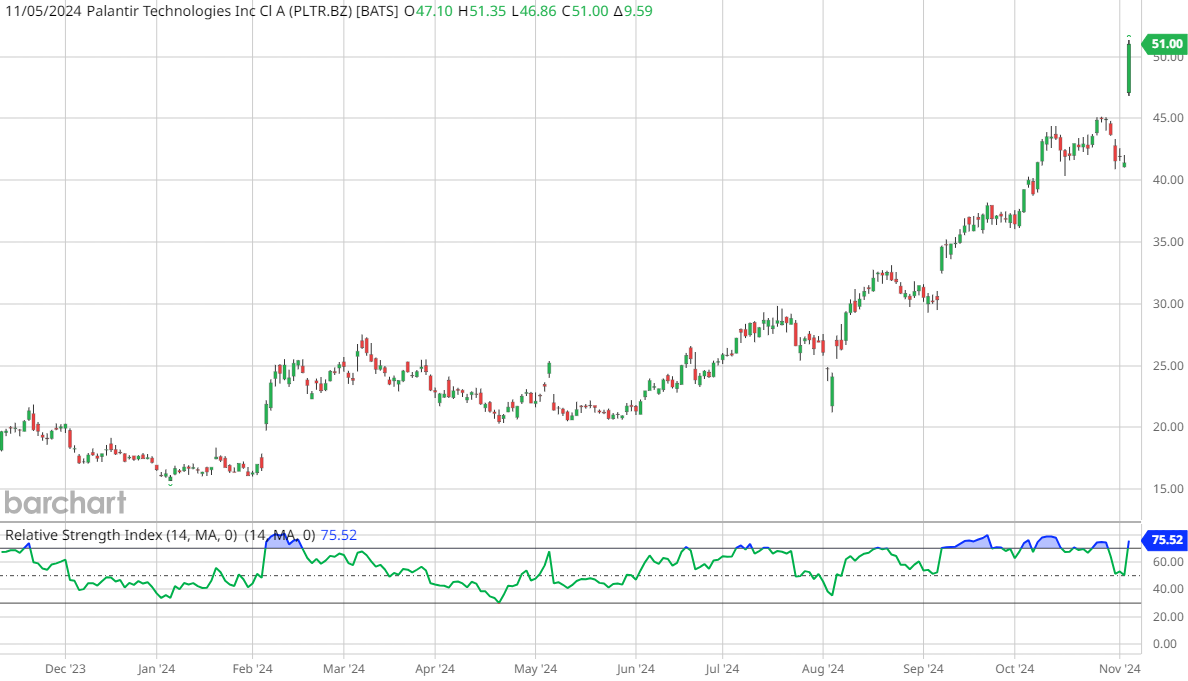
Task: Click the 25.00 price axis label
Action: pyautogui.click(x=1168, y=366)
